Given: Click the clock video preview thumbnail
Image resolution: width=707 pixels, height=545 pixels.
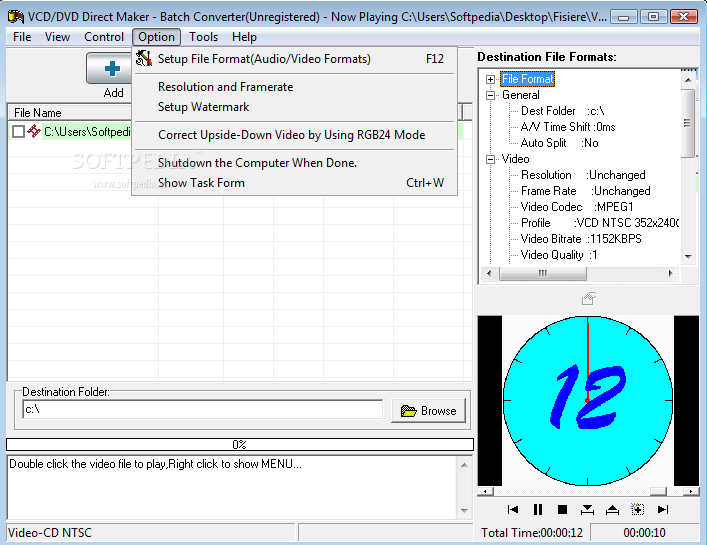Looking at the screenshot, I should pyautogui.click(x=588, y=401).
